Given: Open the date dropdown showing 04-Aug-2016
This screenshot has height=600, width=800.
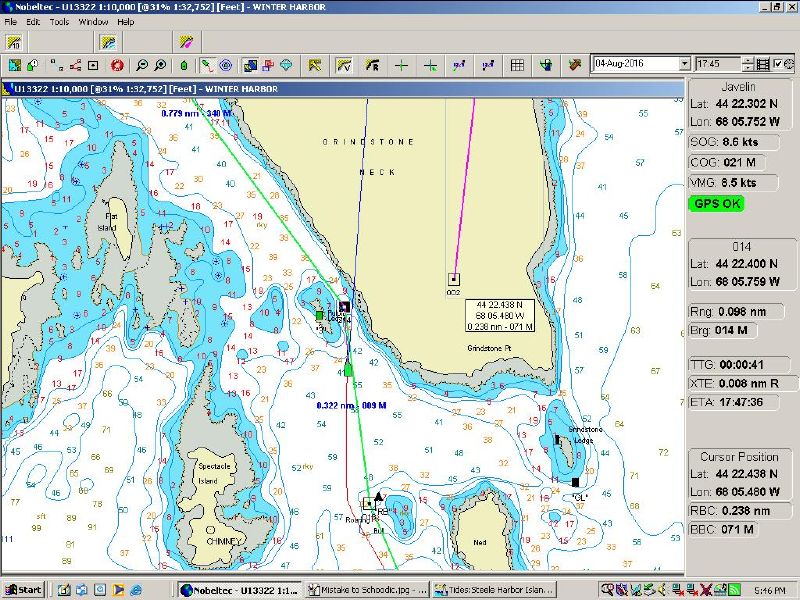Looking at the screenshot, I should (x=684, y=64).
